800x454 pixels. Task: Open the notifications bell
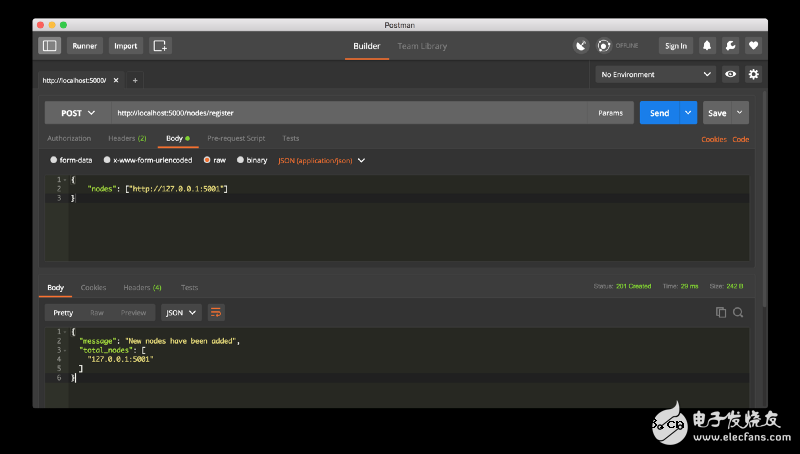tap(707, 45)
